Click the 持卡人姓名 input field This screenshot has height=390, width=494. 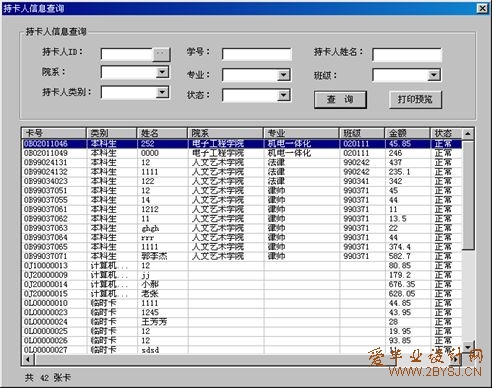coord(407,55)
